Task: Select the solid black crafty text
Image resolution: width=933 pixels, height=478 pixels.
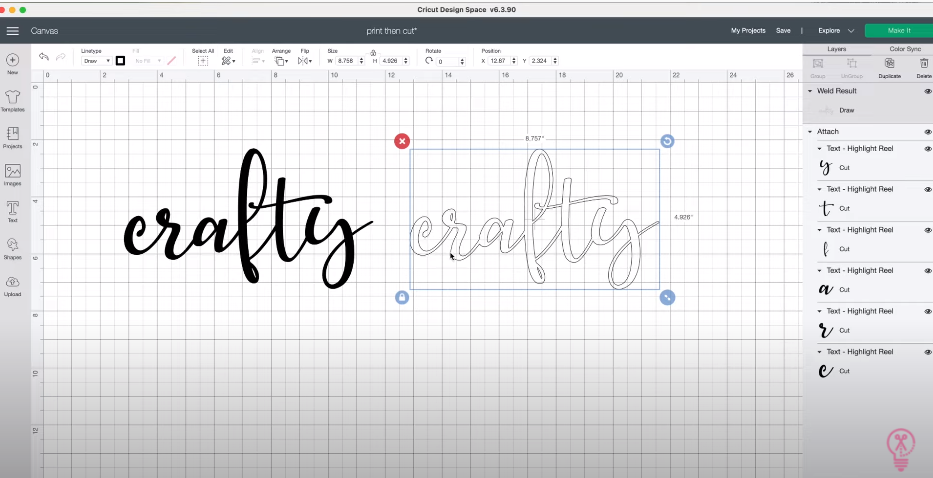Action: point(248,218)
